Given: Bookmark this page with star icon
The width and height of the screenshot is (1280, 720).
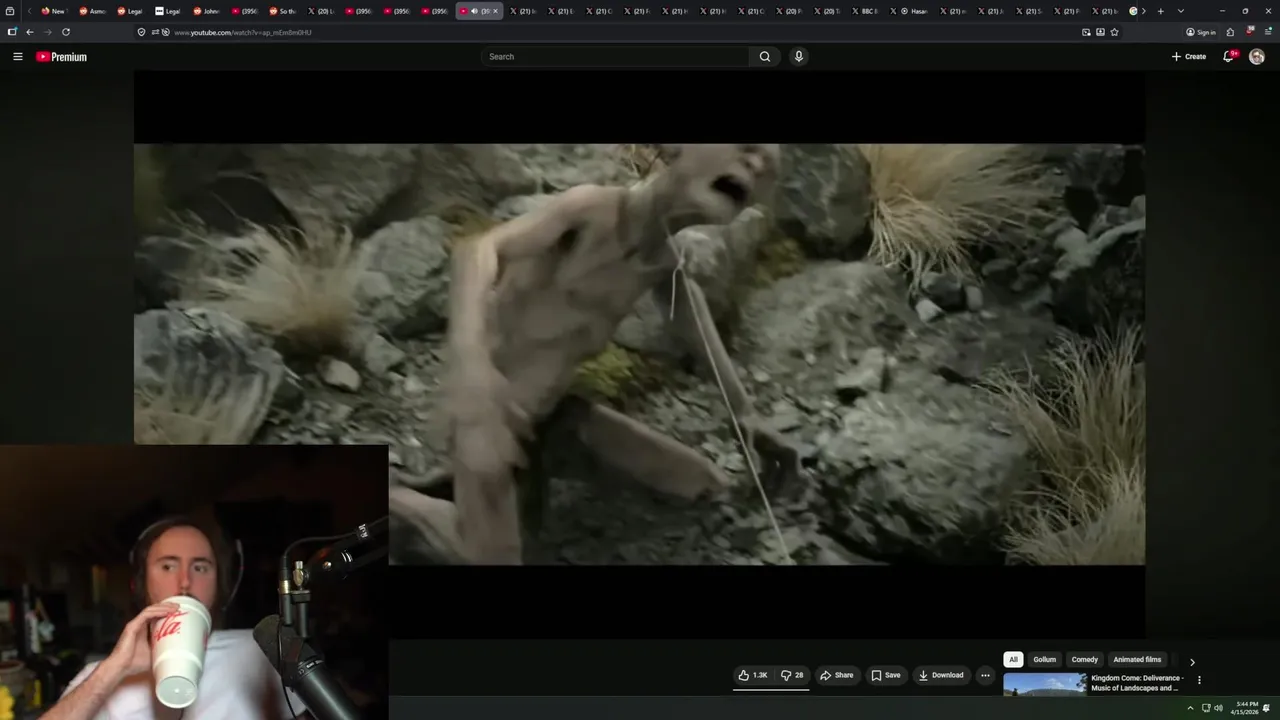Looking at the screenshot, I should click(1114, 32).
